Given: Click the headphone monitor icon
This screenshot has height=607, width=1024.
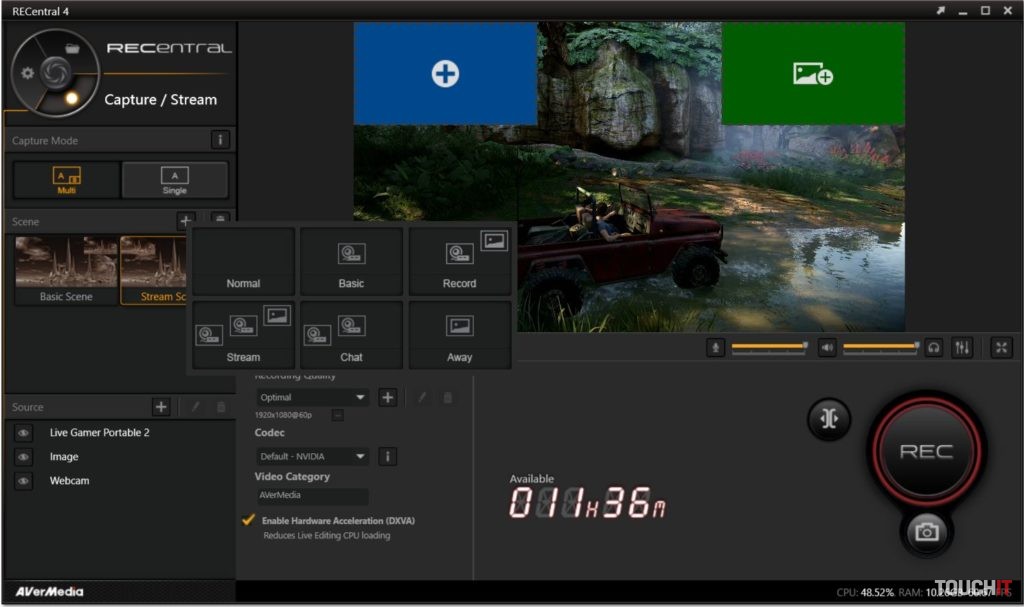Looking at the screenshot, I should 934,347.
